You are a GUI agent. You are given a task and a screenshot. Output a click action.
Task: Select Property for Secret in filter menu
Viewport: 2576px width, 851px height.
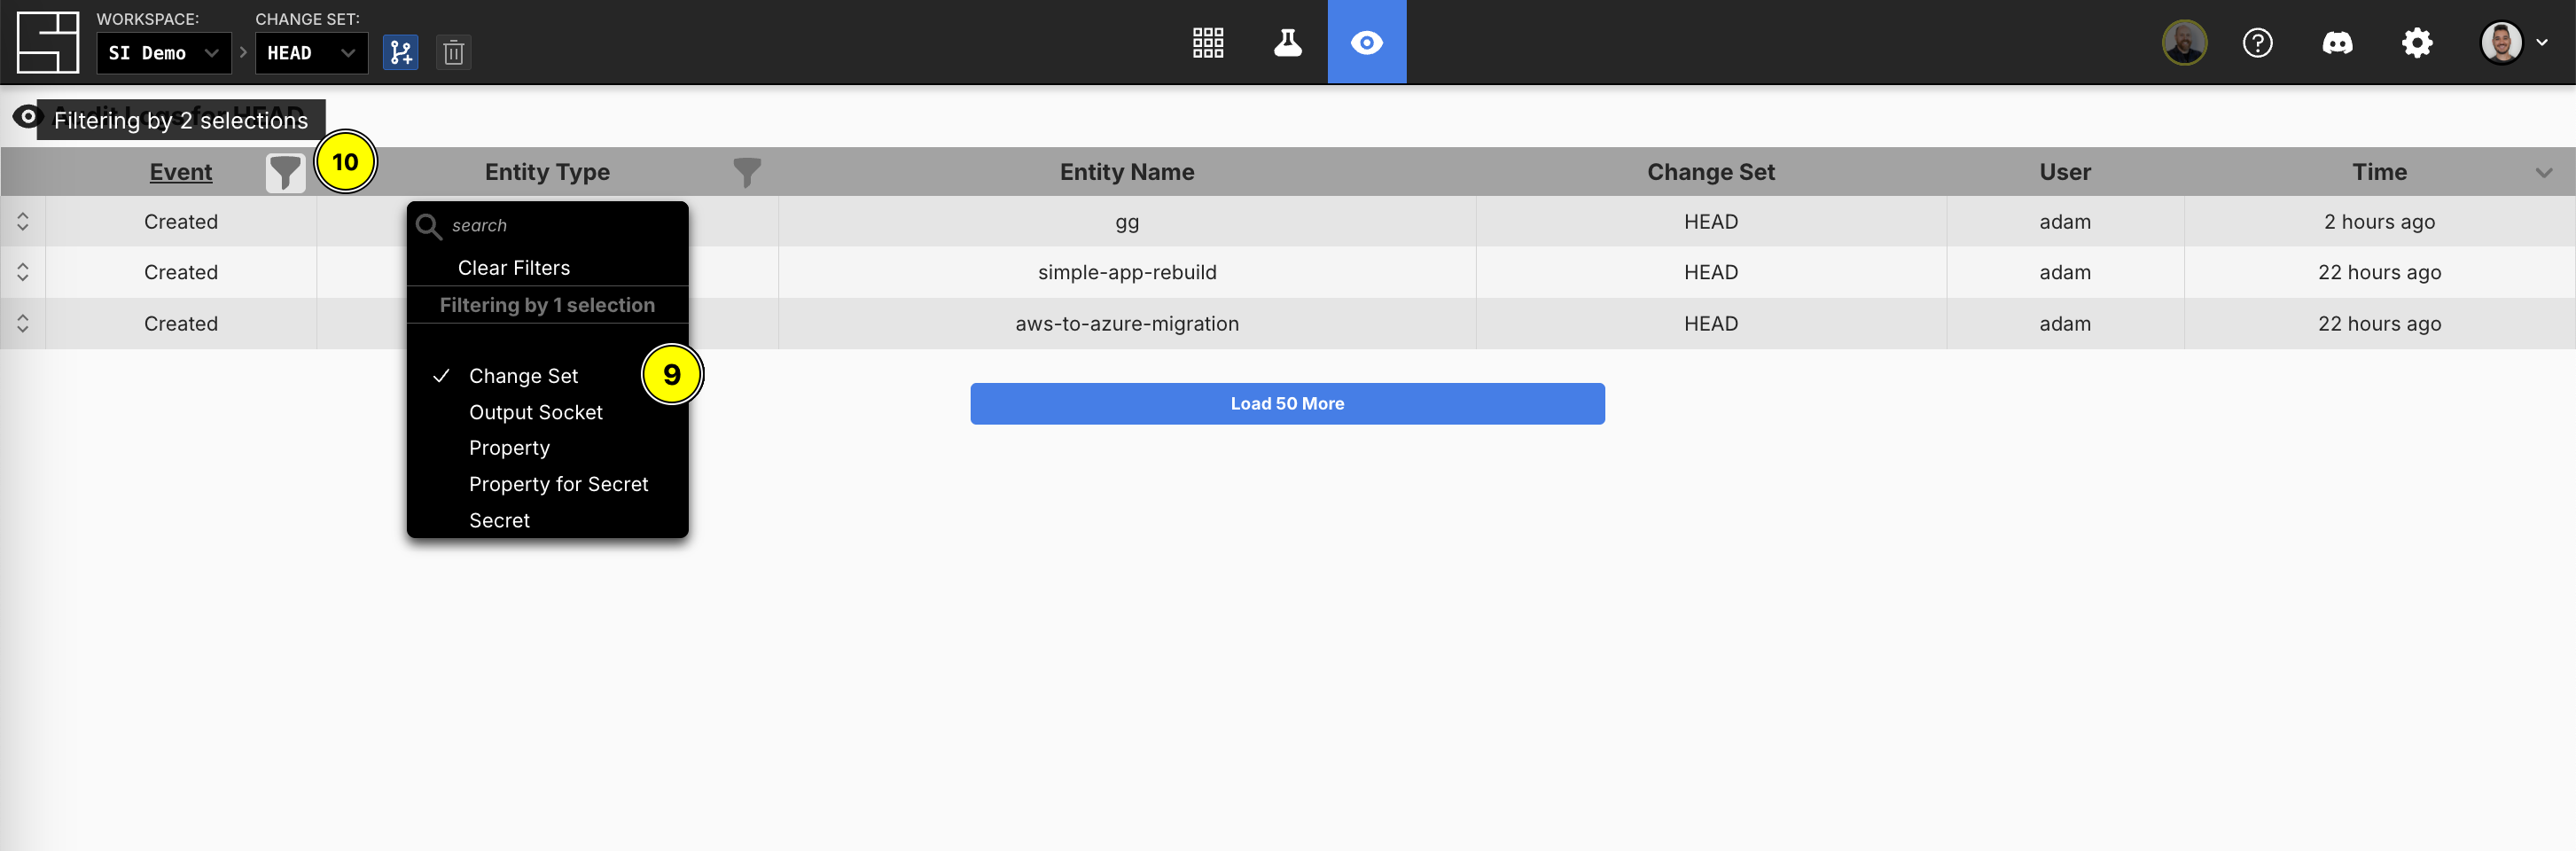(558, 483)
